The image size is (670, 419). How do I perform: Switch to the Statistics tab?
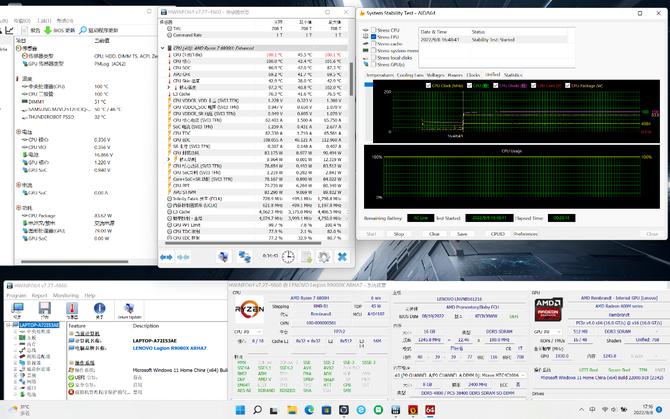(x=512, y=75)
